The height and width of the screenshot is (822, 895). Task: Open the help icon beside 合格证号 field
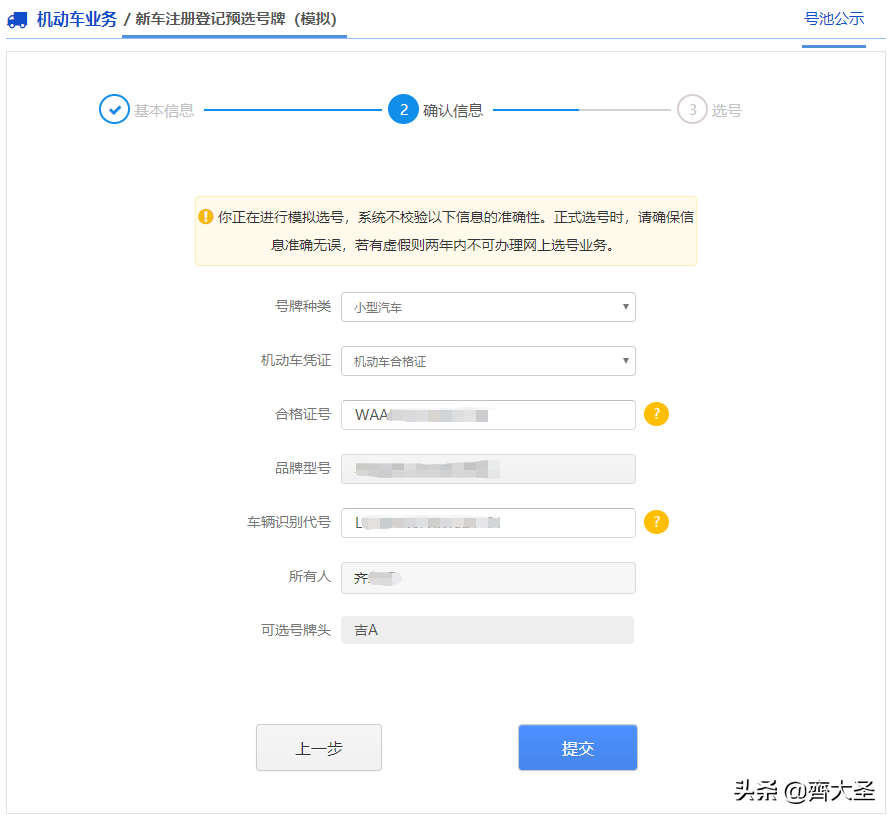tap(656, 413)
